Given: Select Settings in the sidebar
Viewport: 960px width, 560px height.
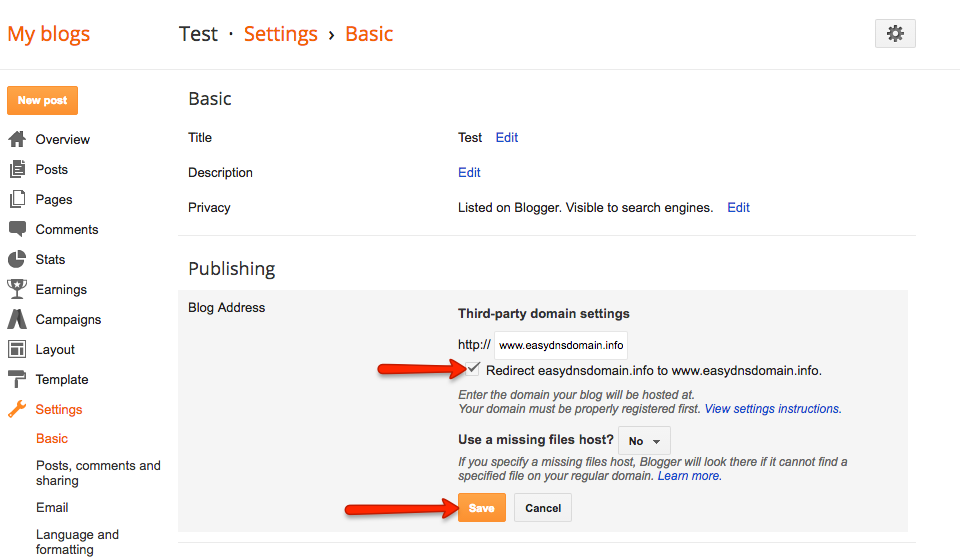Looking at the screenshot, I should pos(59,409).
